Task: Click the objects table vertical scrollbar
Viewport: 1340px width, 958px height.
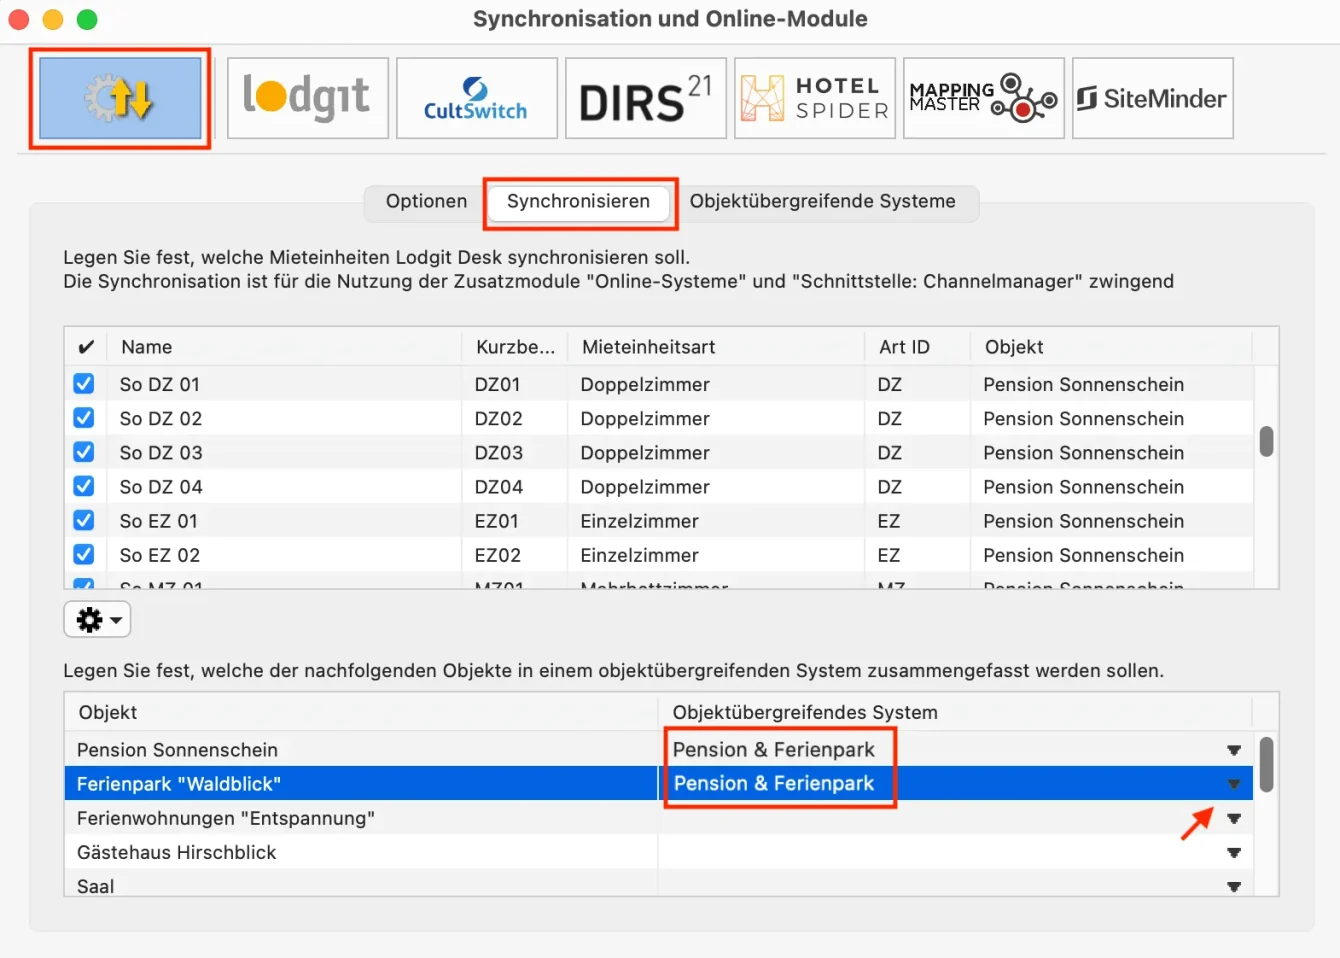Action: click(x=1266, y=765)
